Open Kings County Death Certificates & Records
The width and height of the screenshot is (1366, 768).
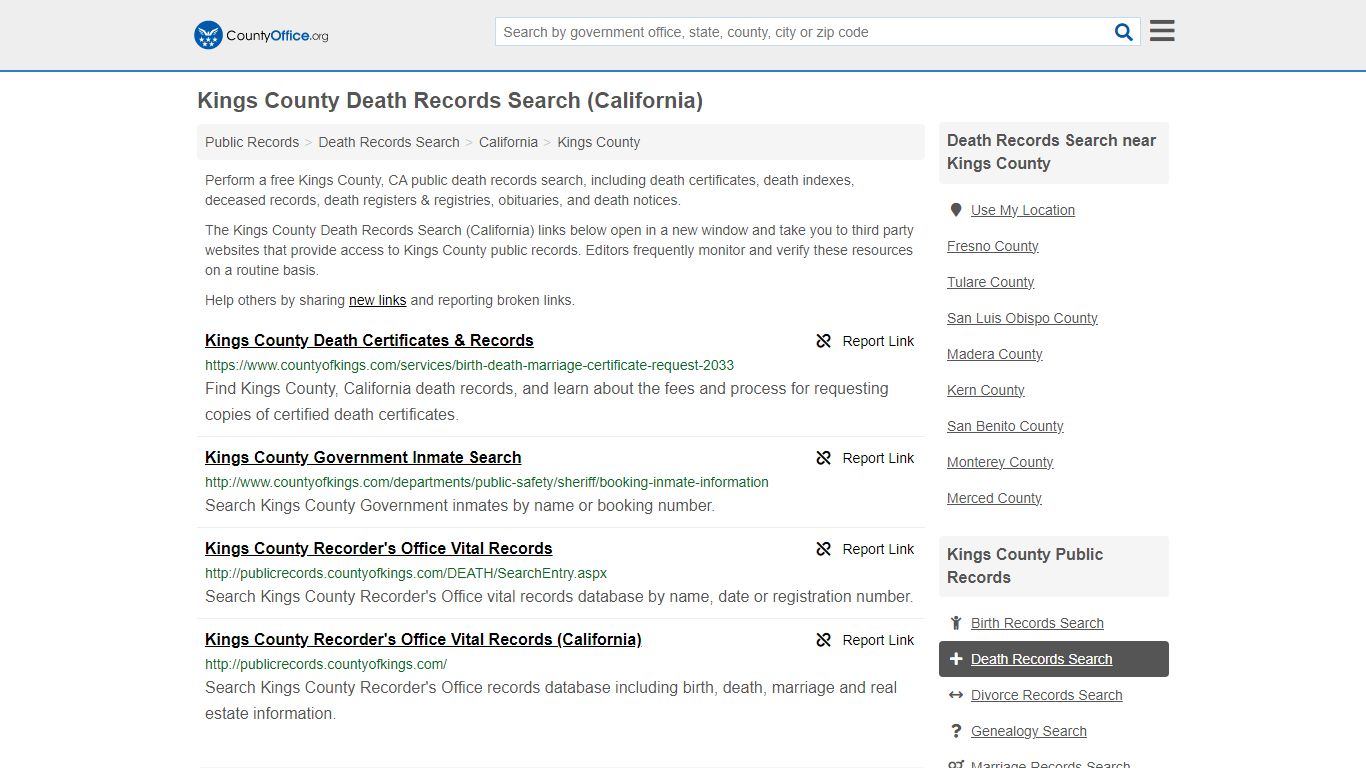369,340
